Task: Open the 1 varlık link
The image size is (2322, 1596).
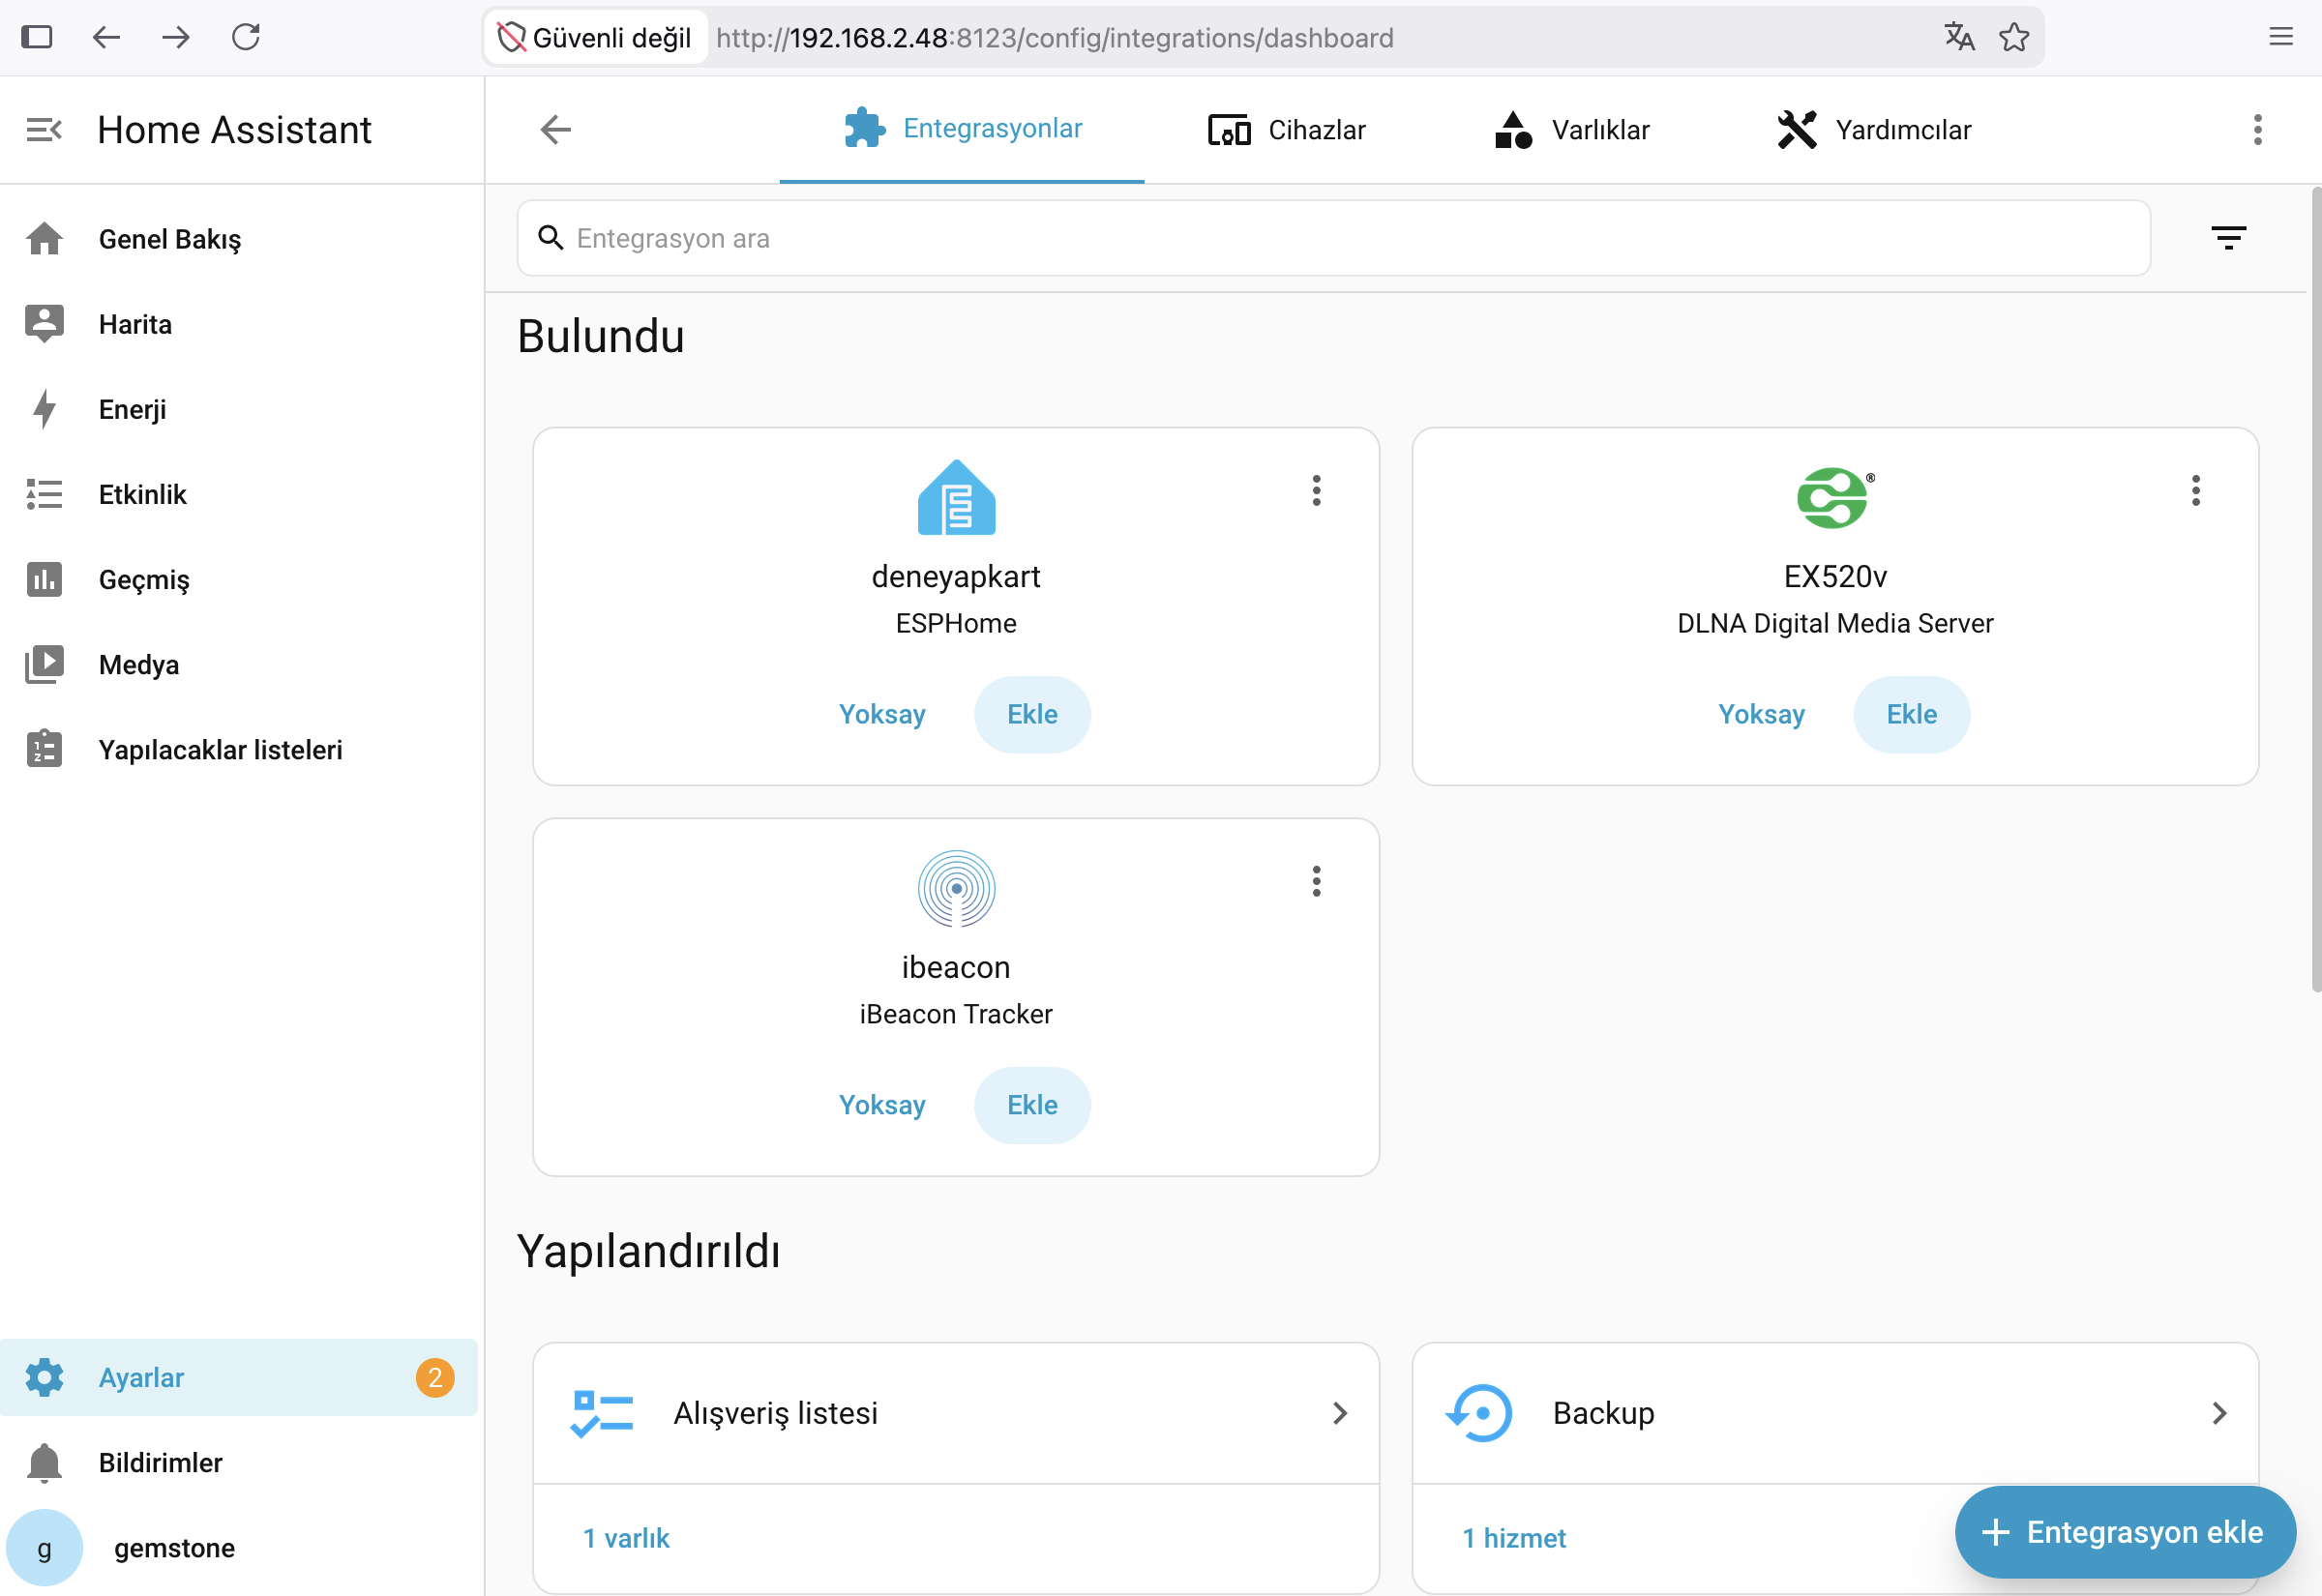Action: pos(626,1538)
